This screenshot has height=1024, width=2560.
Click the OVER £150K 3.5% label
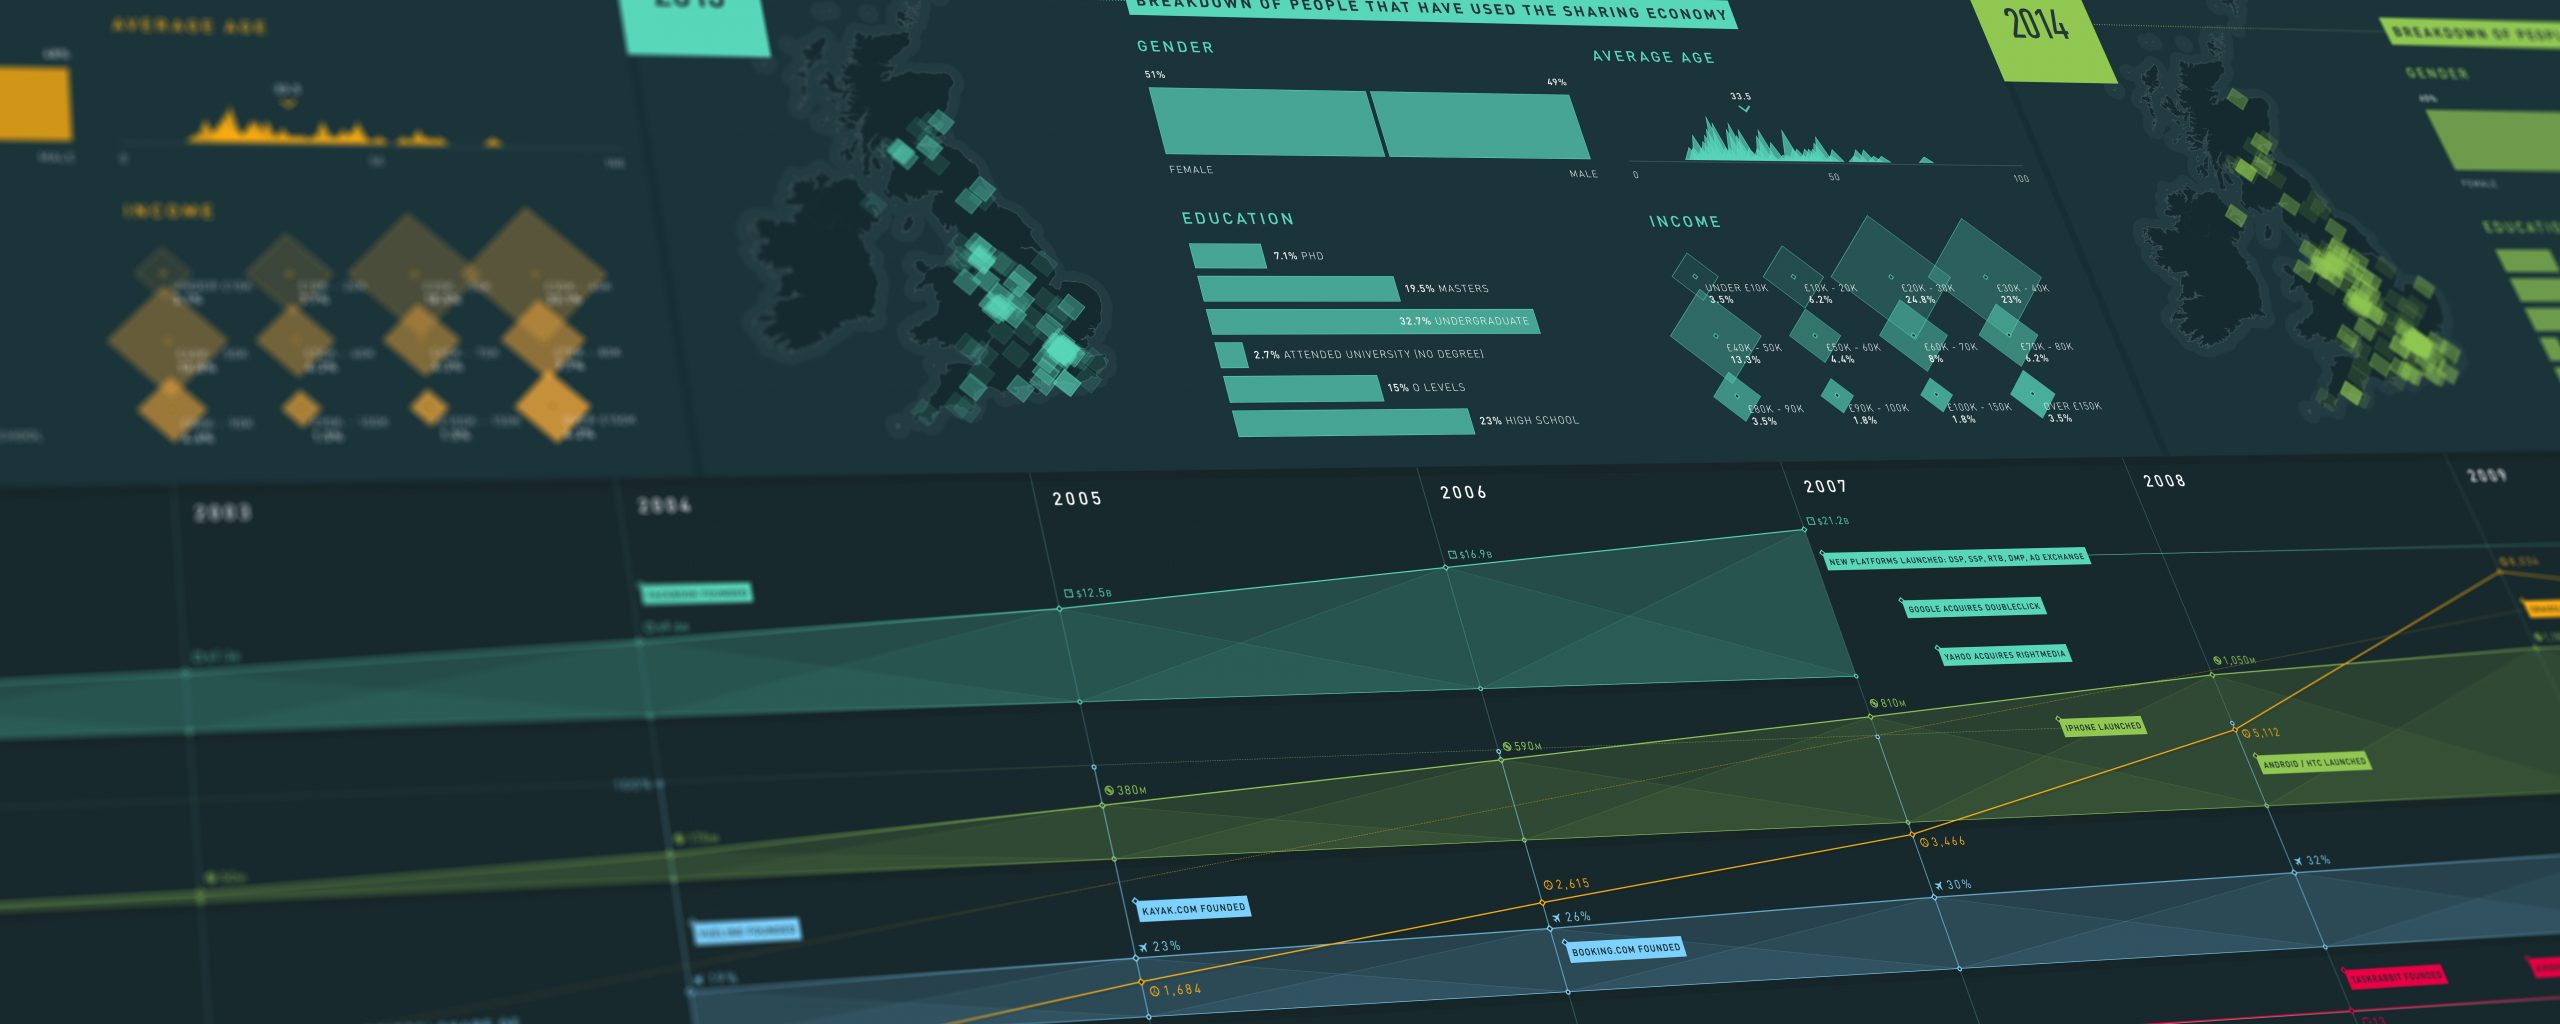pos(2073,412)
